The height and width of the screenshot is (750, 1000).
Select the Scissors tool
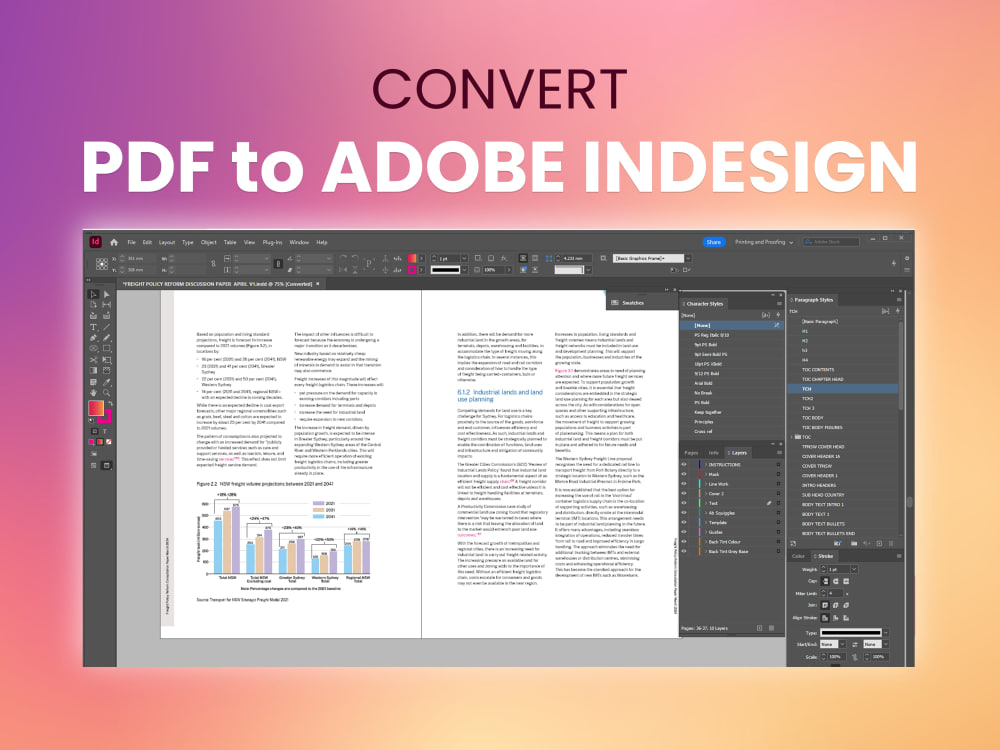tap(93, 360)
